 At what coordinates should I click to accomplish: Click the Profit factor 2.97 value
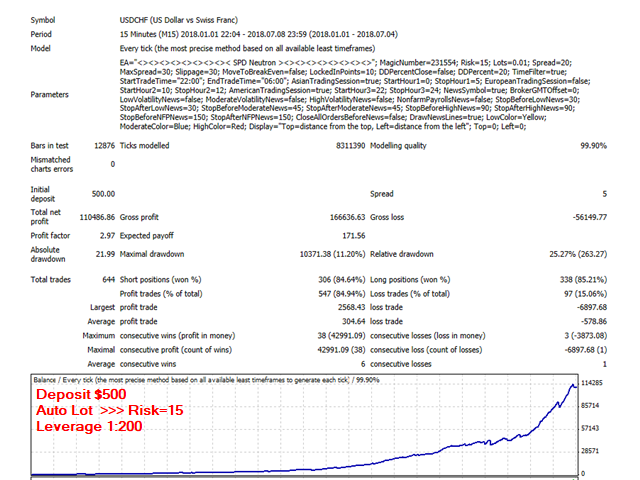[x=107, y=236]
